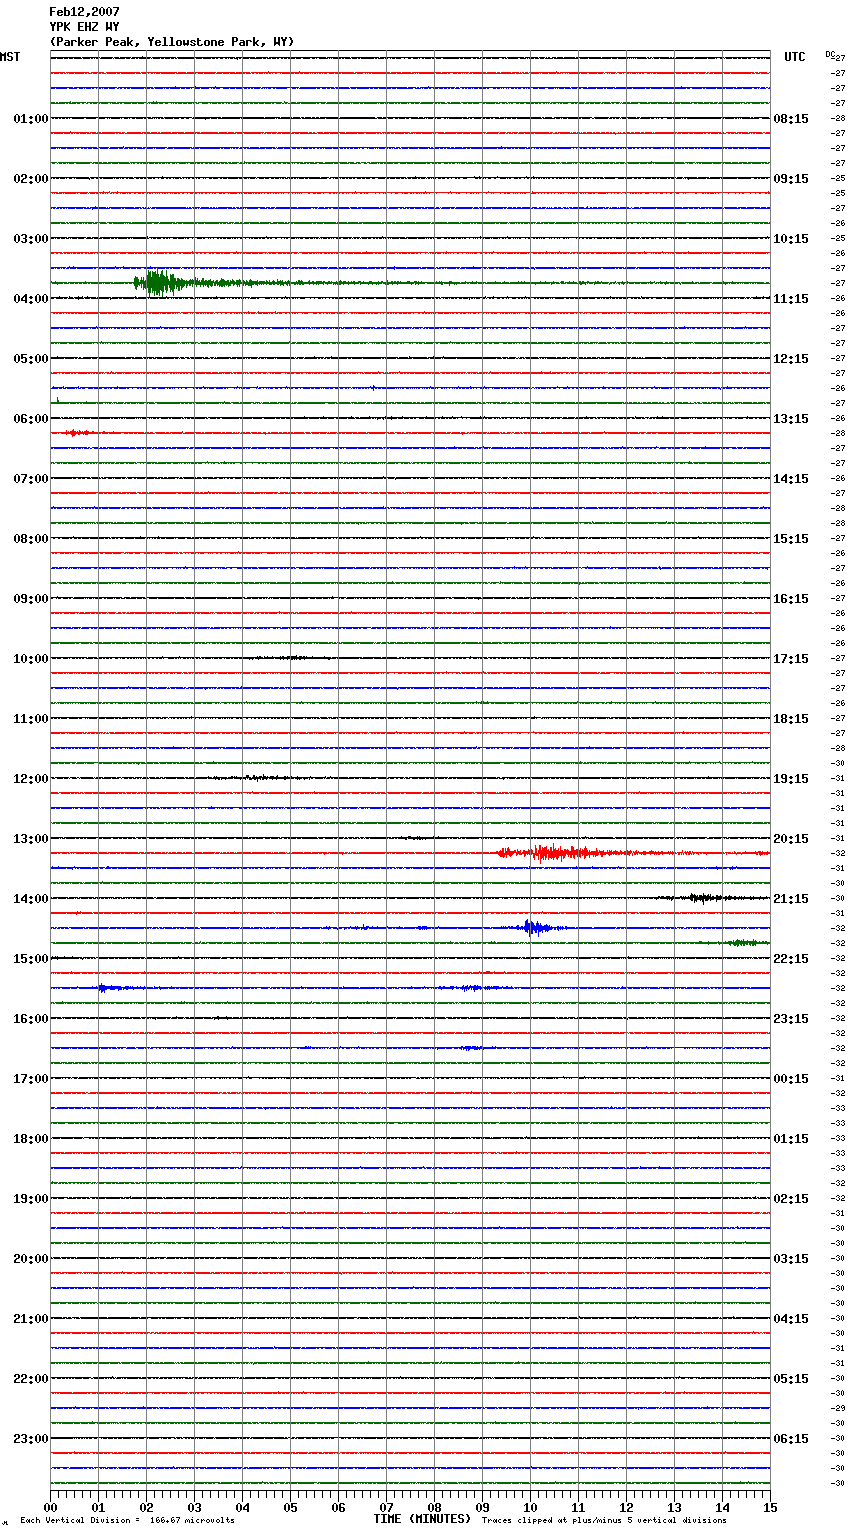Image resolution: width=850 pixels, height=1534 pixels.
Task: Click the blue seismic burst below 14:00 near minute 10
Action: coord(535,928)
